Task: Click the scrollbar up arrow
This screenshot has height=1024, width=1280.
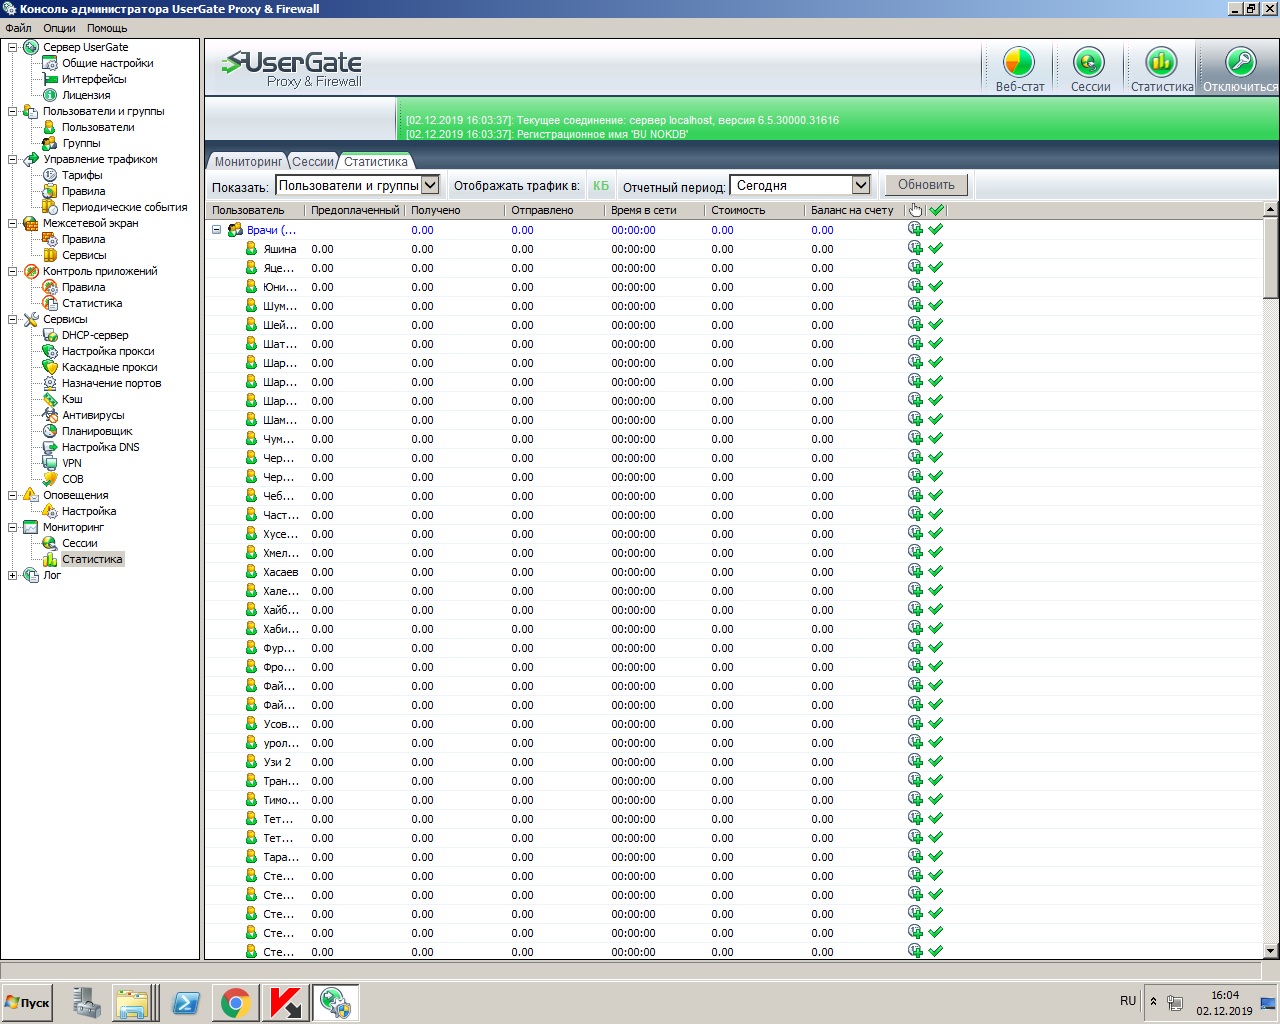Action: click(1271, 210)
